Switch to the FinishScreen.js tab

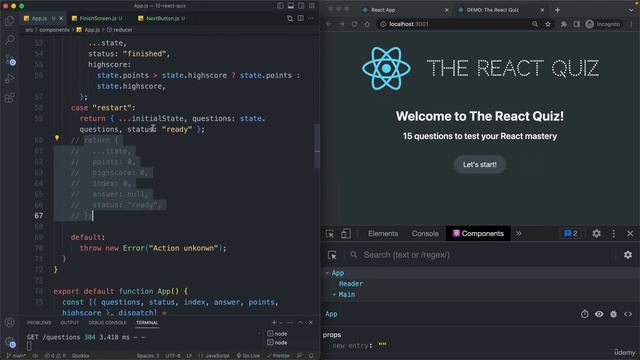click(97, 18)
